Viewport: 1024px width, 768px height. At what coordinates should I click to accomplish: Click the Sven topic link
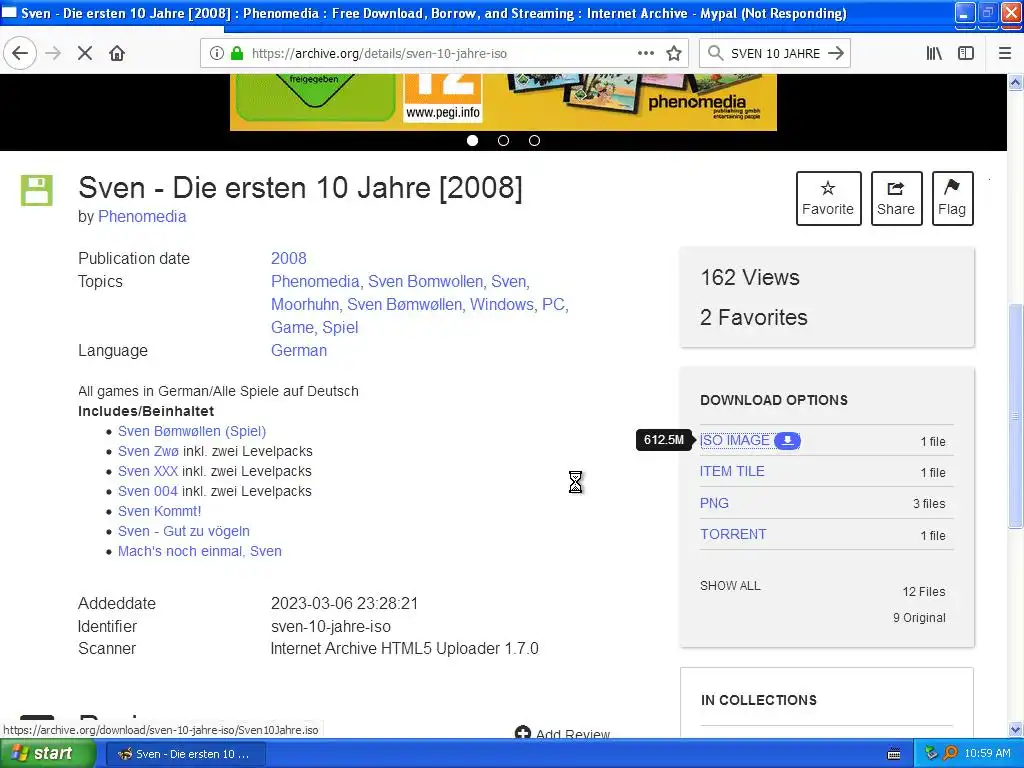pyautogui.click(x=510, y=281)
